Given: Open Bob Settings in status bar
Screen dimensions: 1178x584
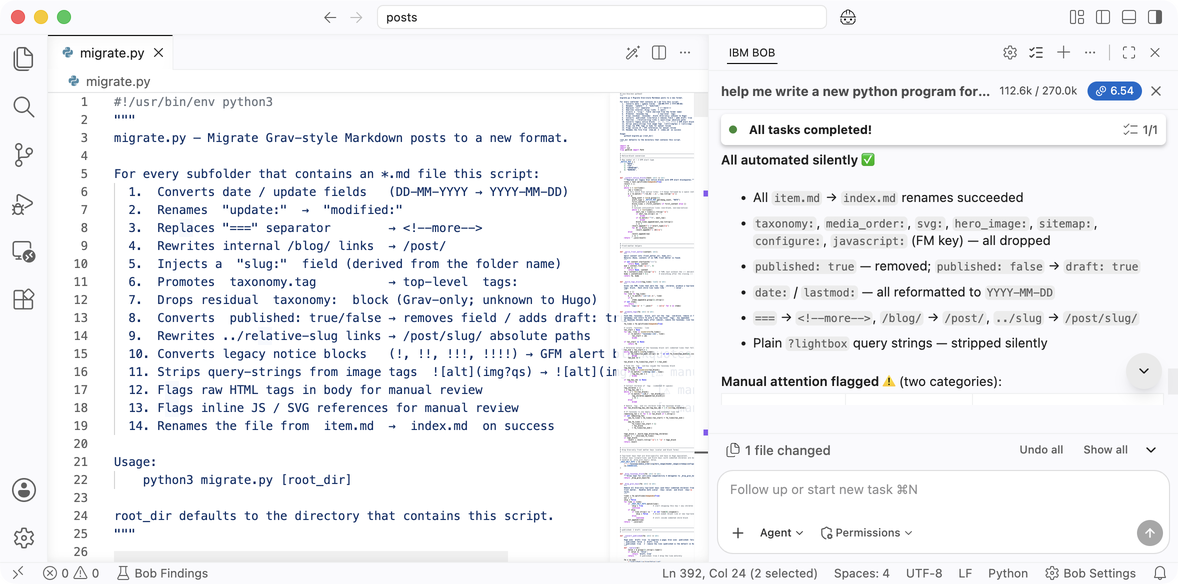Looking at the screenshot, I should click(1090, 573).
